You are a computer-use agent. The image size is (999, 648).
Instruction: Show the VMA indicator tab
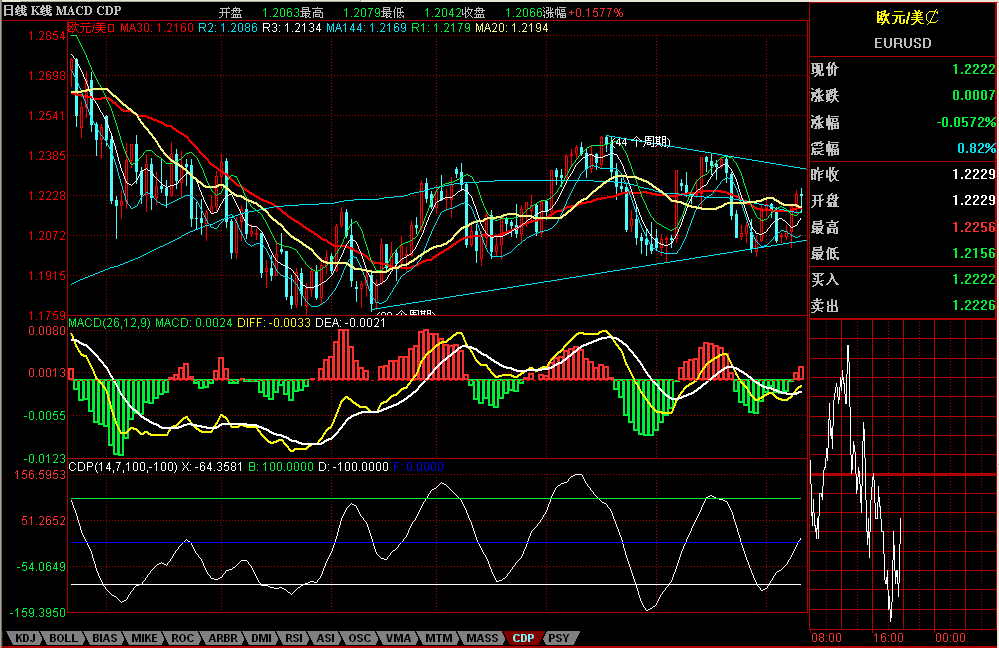click(398, 638)
